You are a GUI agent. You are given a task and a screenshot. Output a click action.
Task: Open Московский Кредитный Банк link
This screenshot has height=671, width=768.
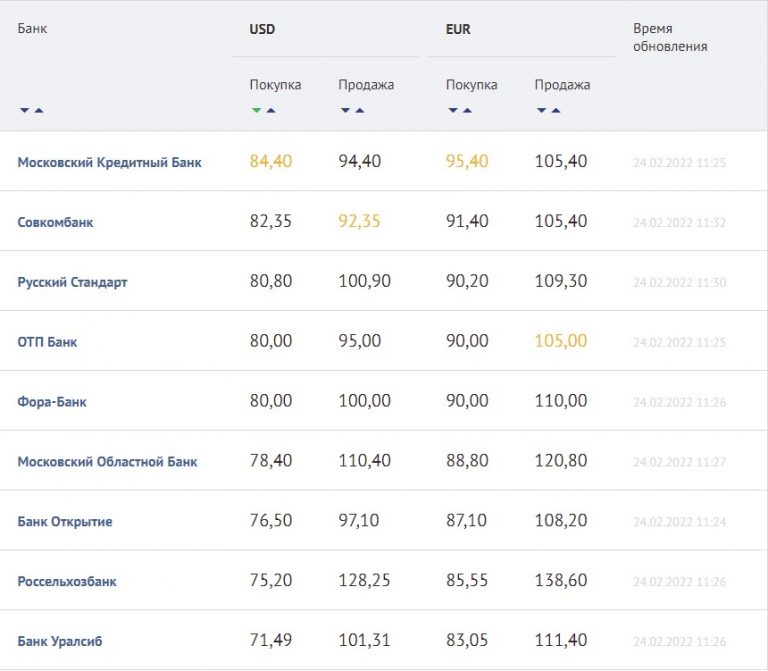point(109,162)
